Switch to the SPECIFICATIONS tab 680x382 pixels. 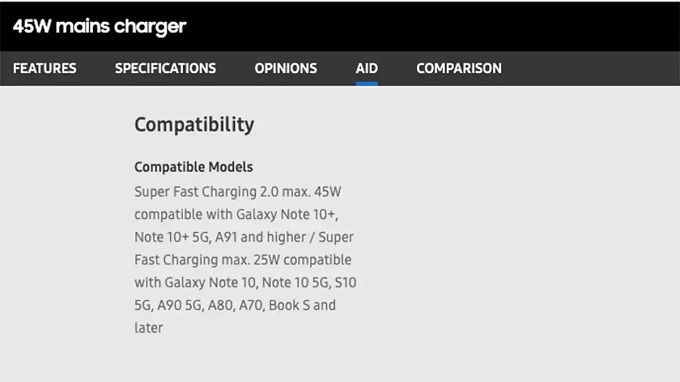tap(165, 69)
